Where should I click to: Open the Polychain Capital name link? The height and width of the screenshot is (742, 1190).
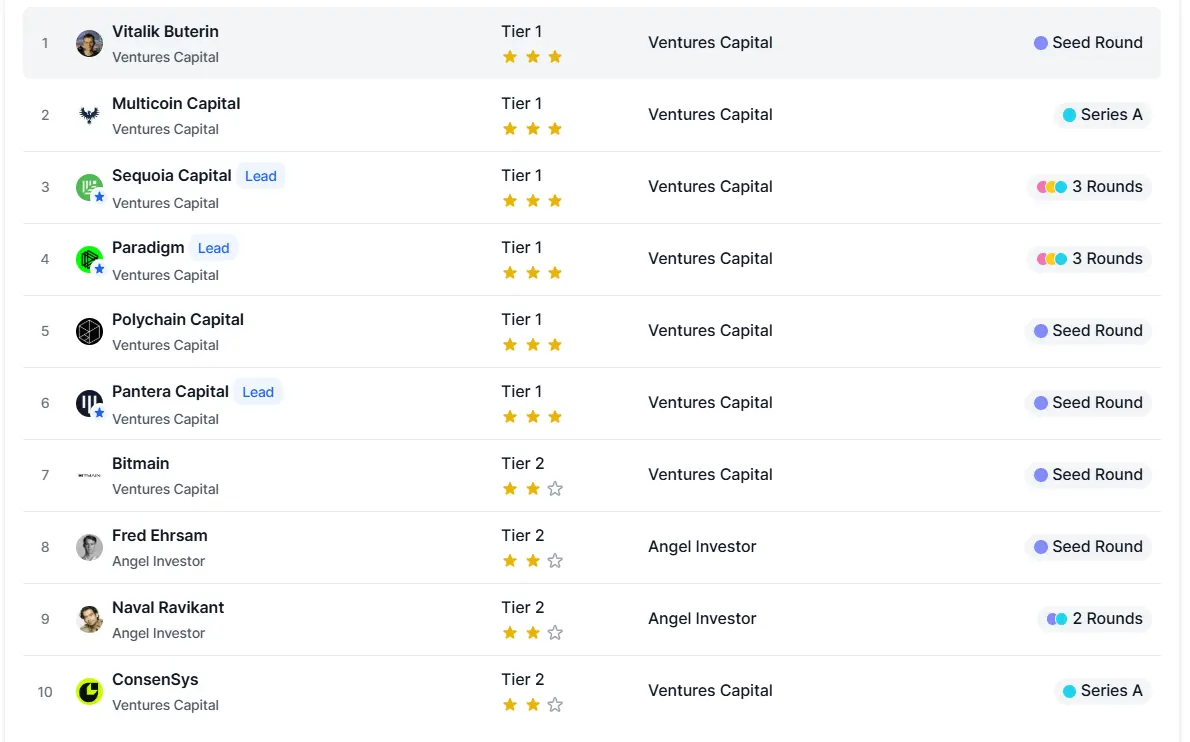click(x=178, y=319)
